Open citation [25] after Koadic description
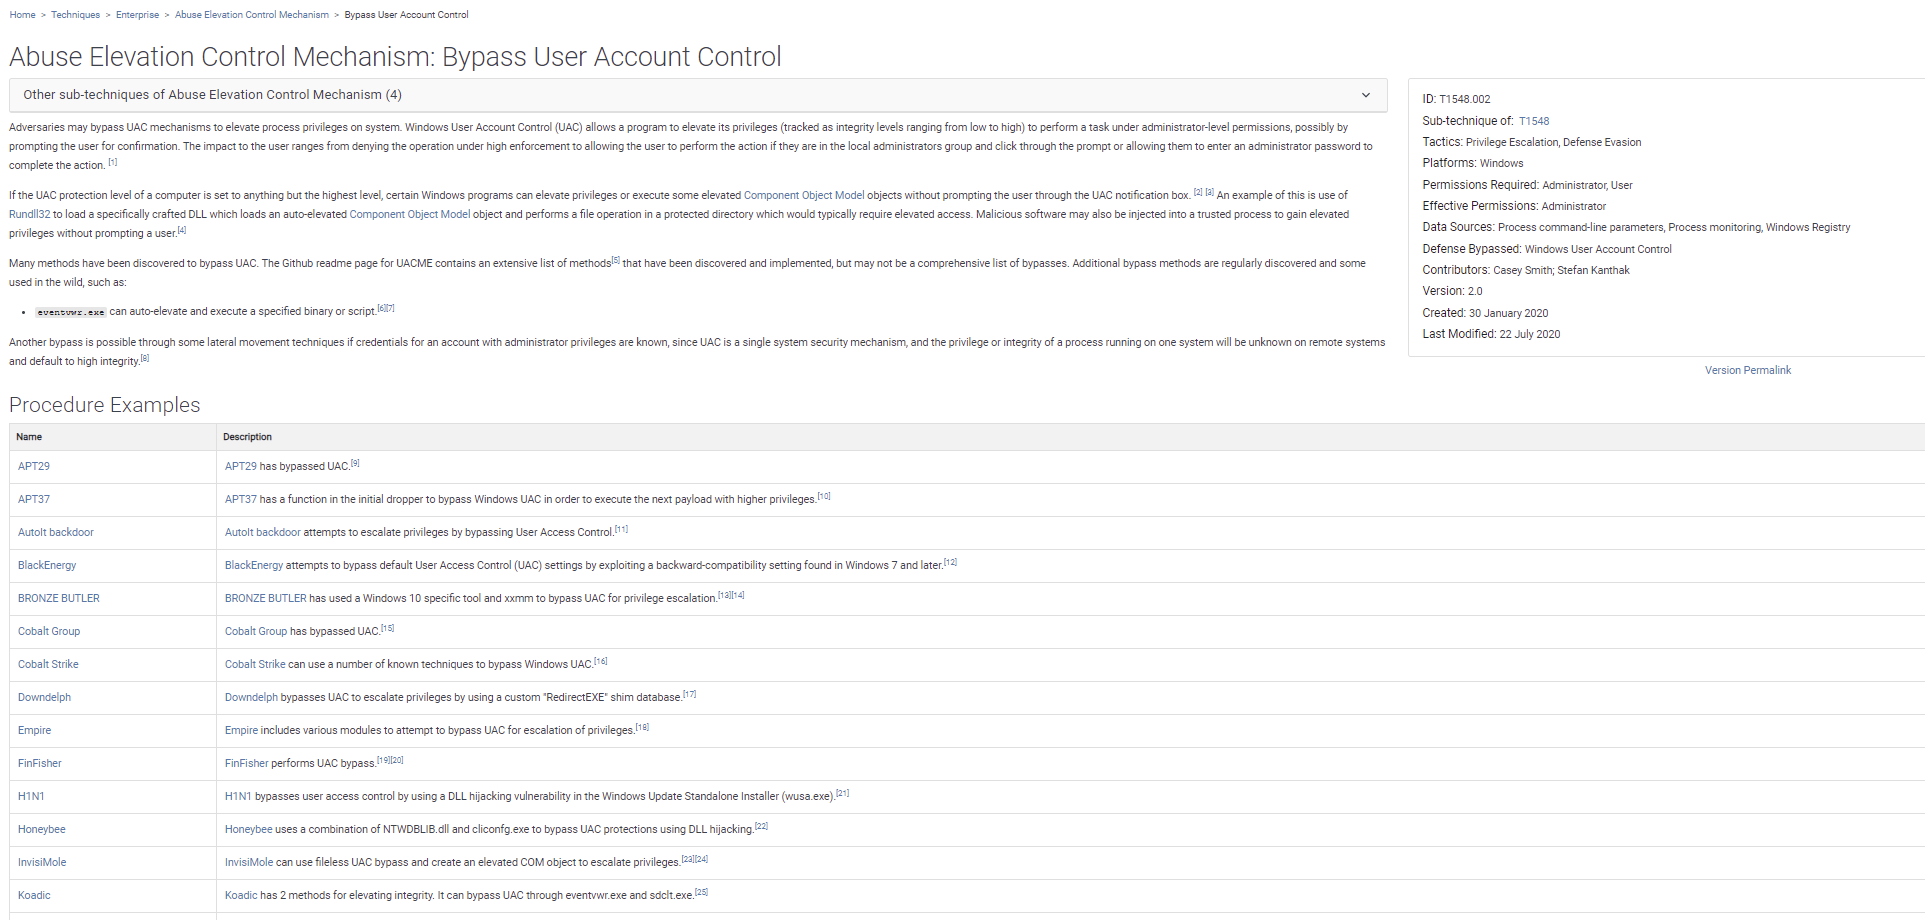 click(x=701, y=892)
